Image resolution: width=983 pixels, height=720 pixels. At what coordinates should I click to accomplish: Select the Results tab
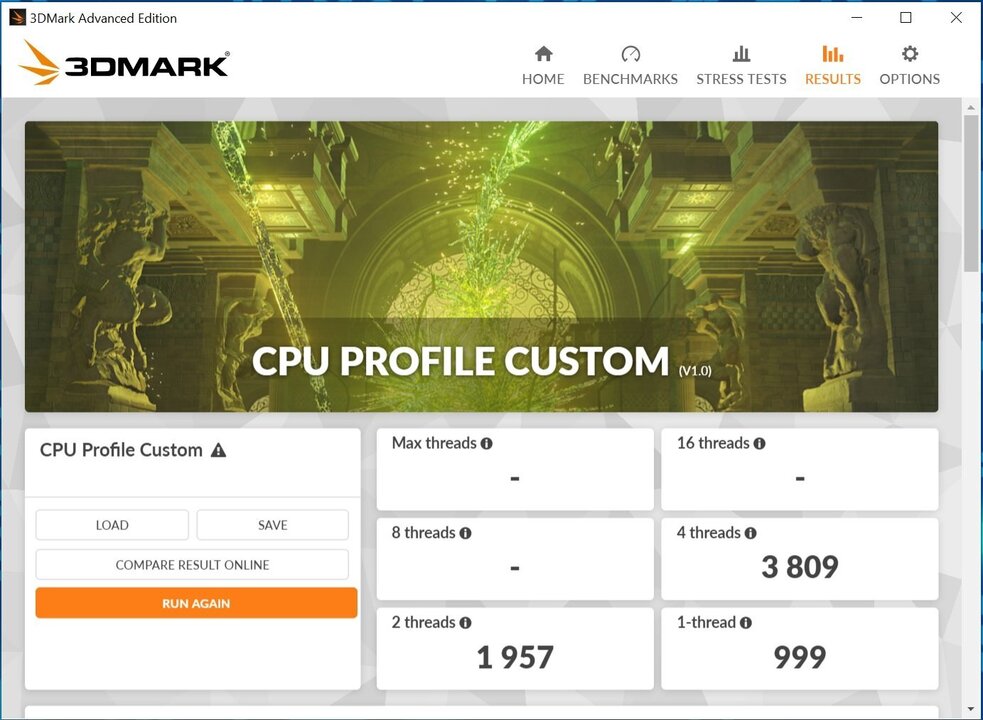point(832,66)
